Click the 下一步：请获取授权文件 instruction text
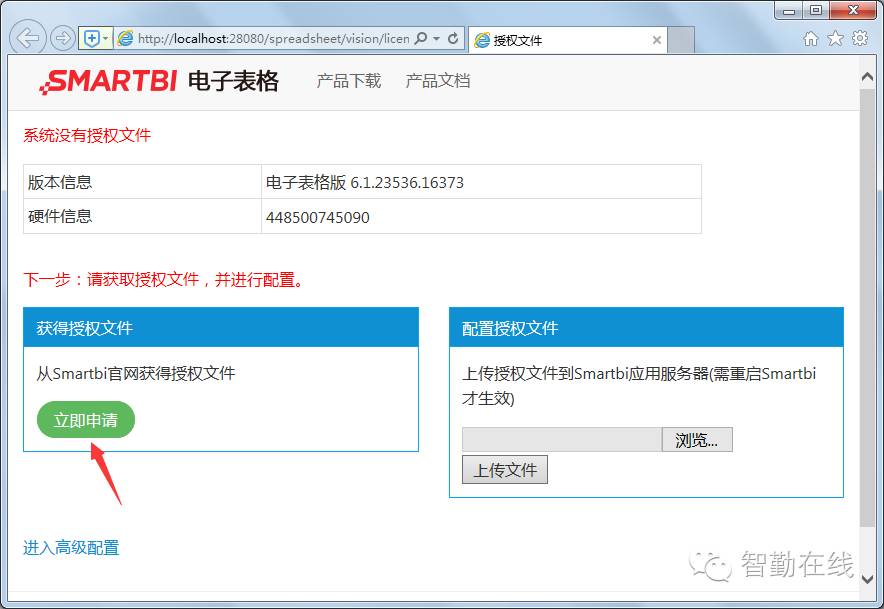The width and height of the screenshot is (884, 609). tap(163, 279)
